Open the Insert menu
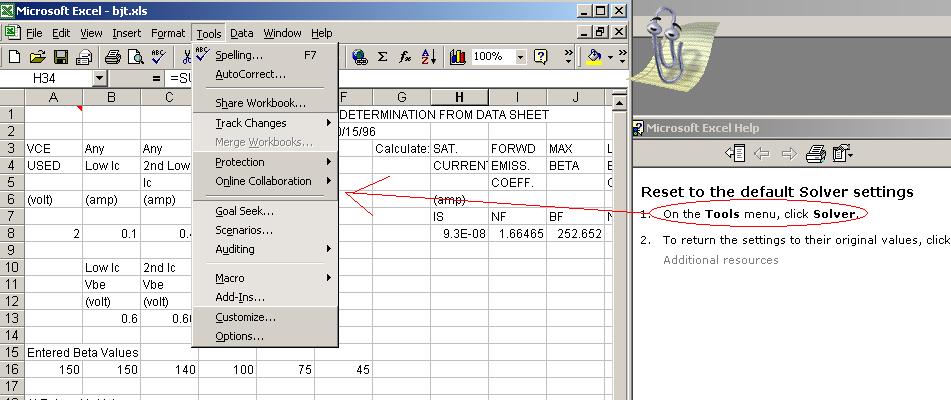Screen dimensions: 951x400 pos(126,33)
